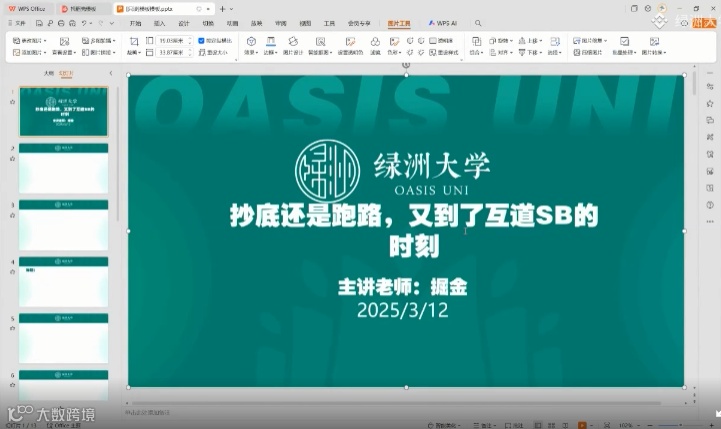Click fit-to-window icon in status bar
This screenshot has height=429, width=721.
pyautogui.click(x=607, y=425)
